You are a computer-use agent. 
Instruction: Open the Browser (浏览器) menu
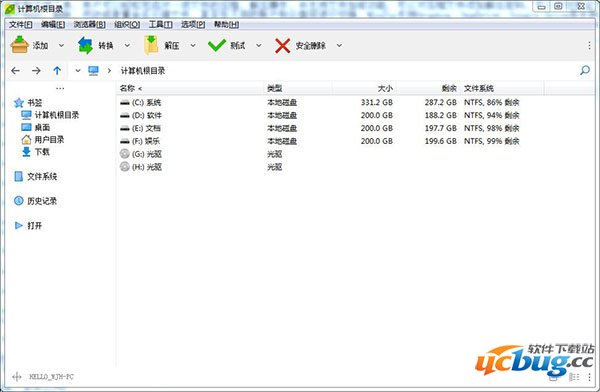tap(90, 24)
